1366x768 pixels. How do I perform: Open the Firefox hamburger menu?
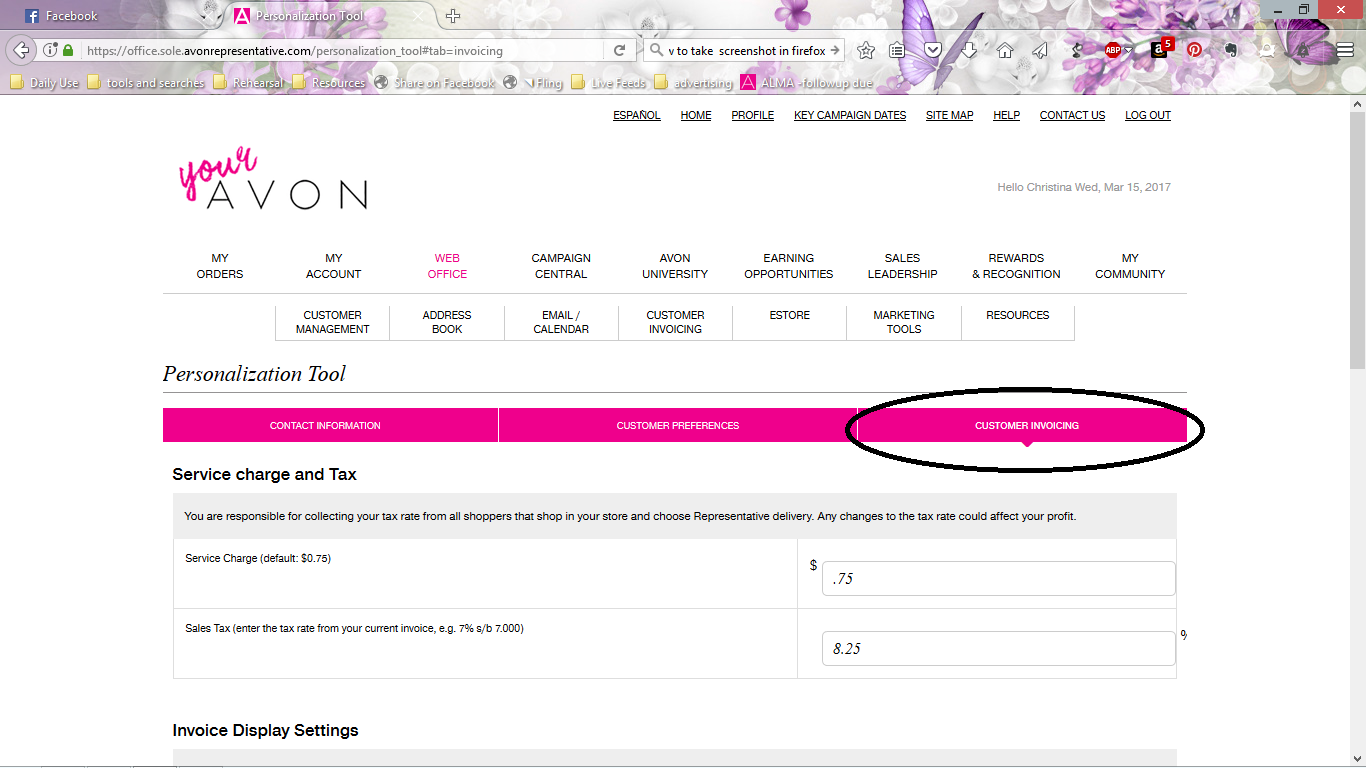point(1344,50)
